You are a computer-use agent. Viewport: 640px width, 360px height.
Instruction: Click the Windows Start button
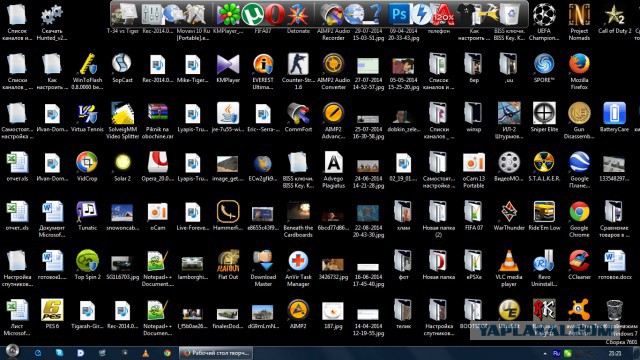pos(12,352)
